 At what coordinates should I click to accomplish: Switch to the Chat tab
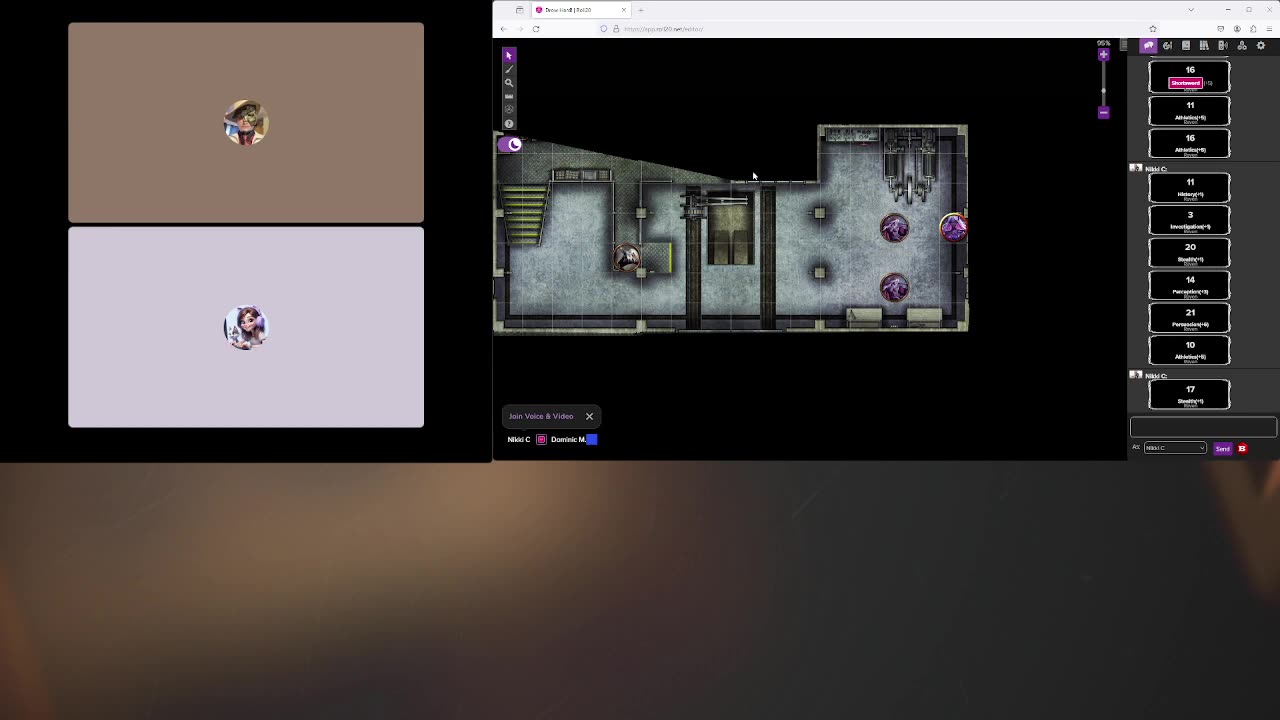click(1148, 45)
